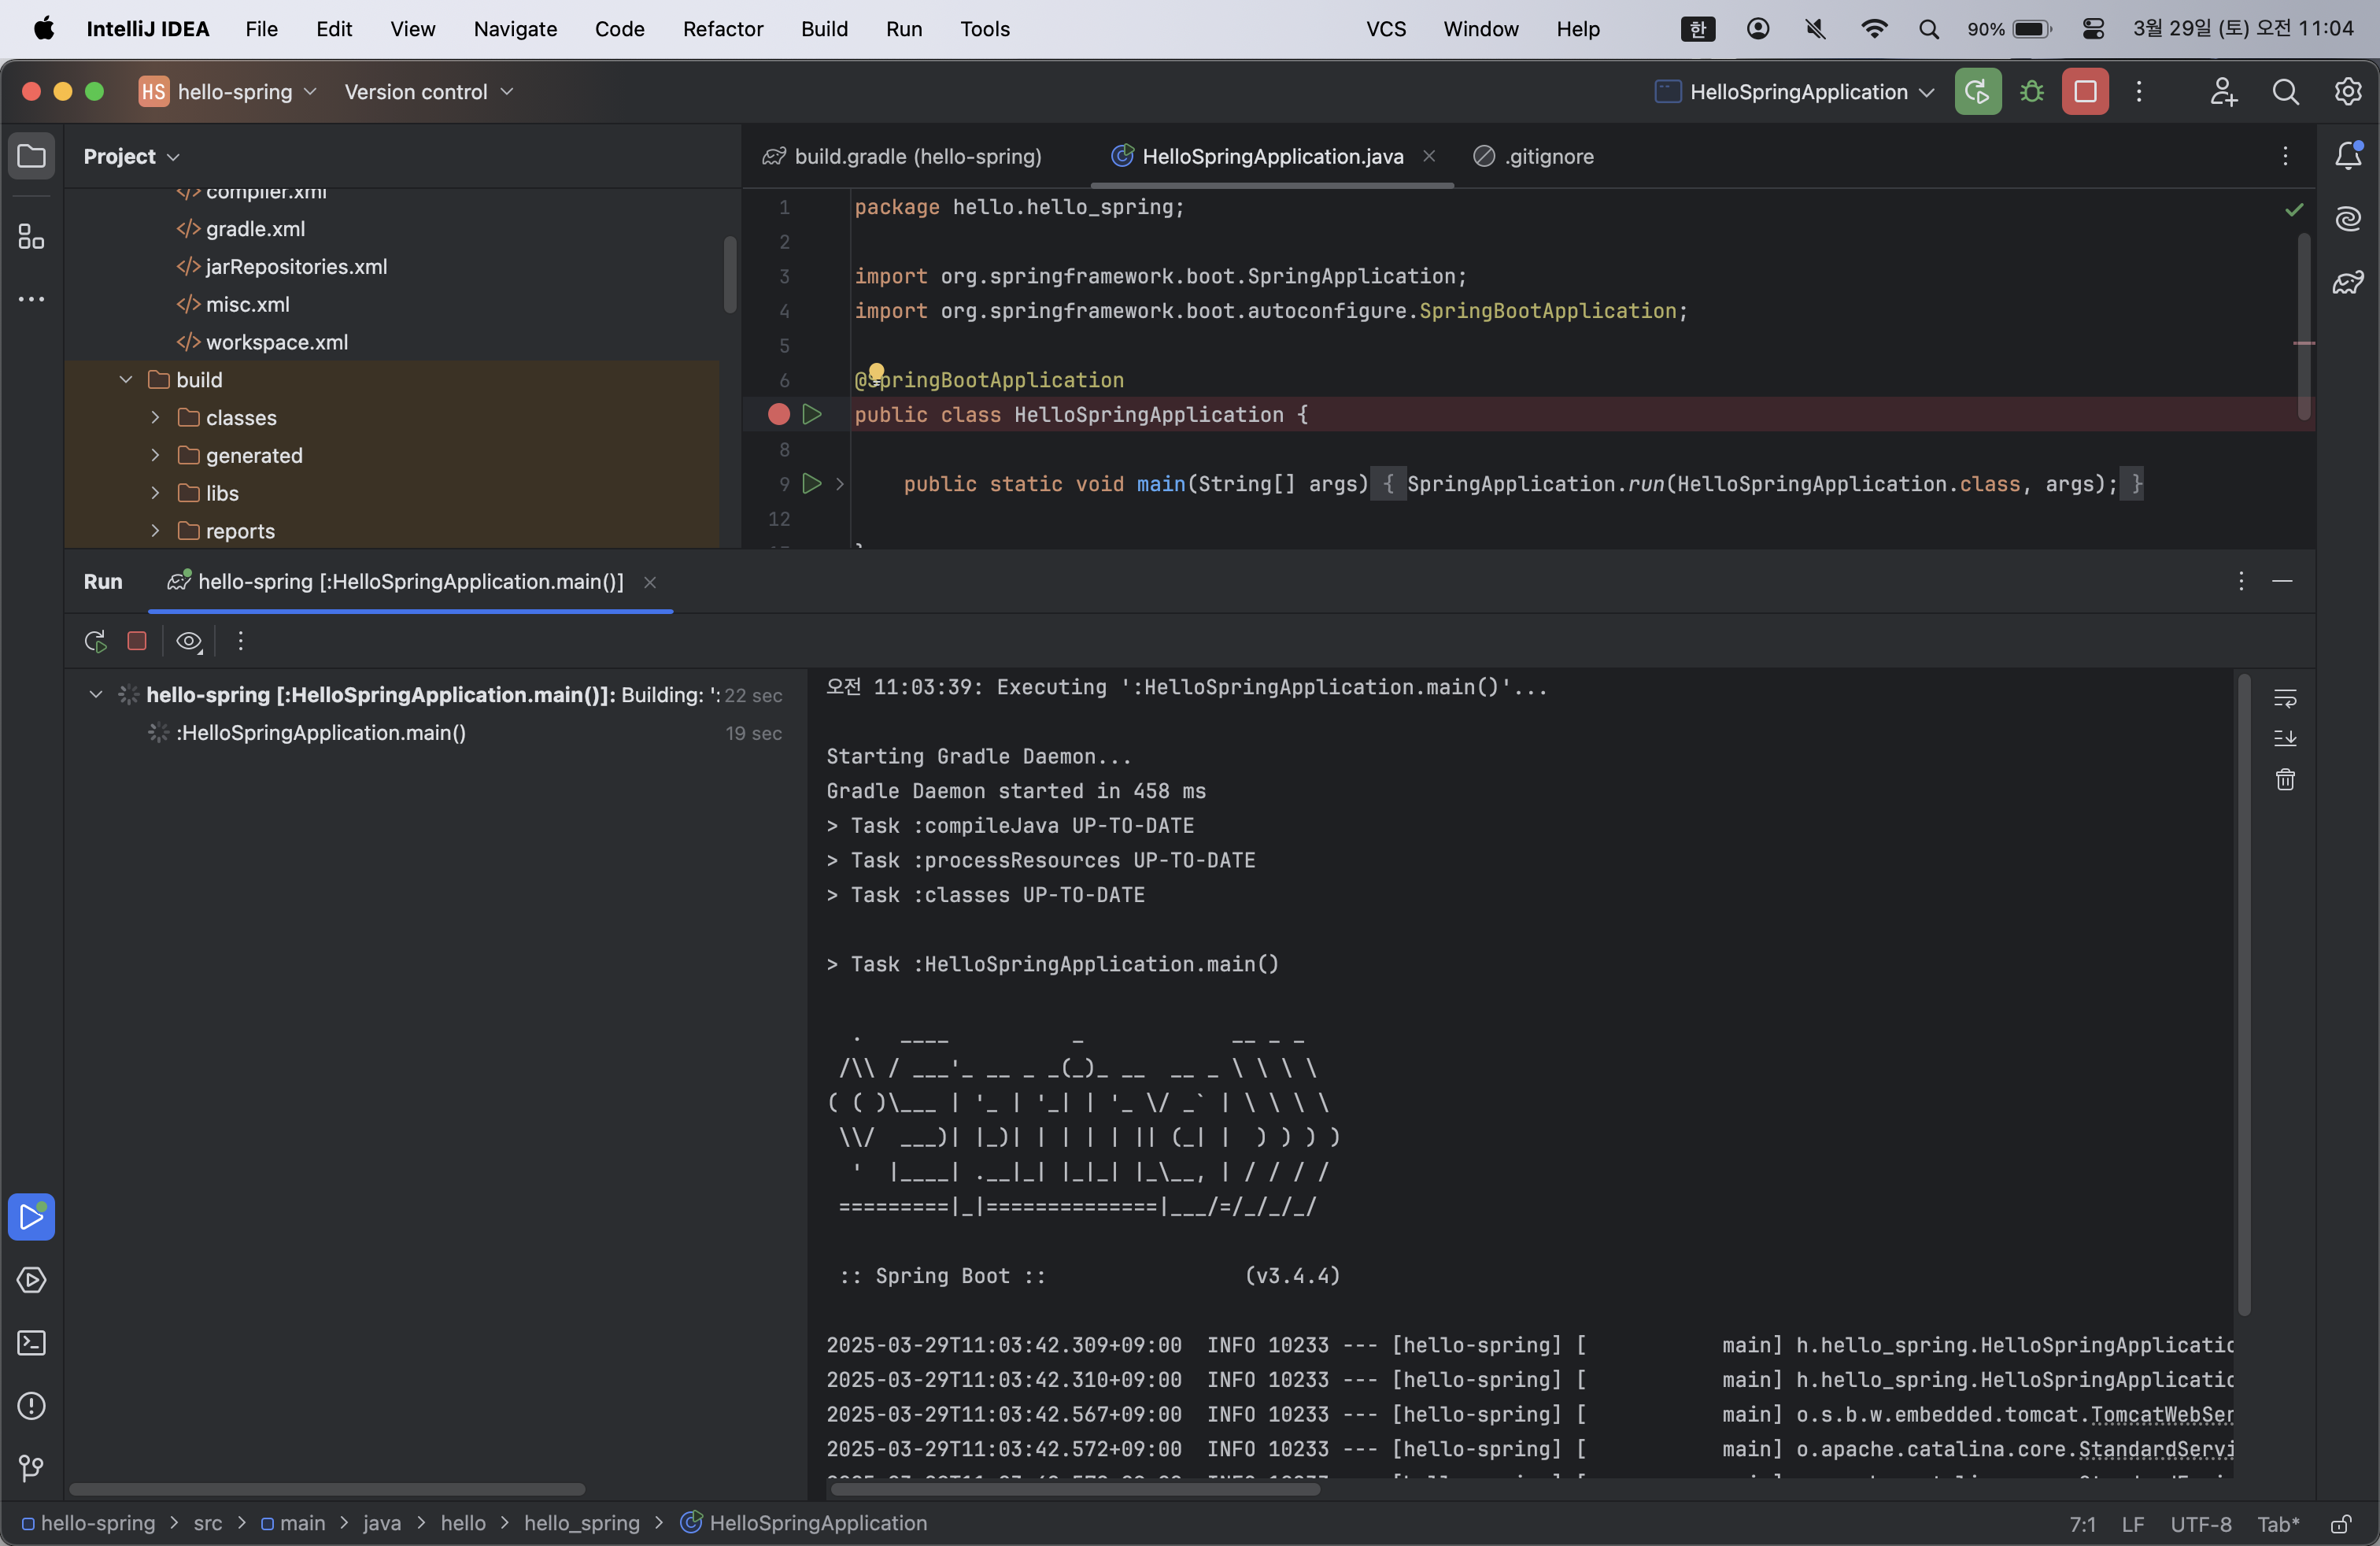Open the Run tool window sidebar icon
Viewport: 2380px width, 1546px height.
click(31, 1217)
